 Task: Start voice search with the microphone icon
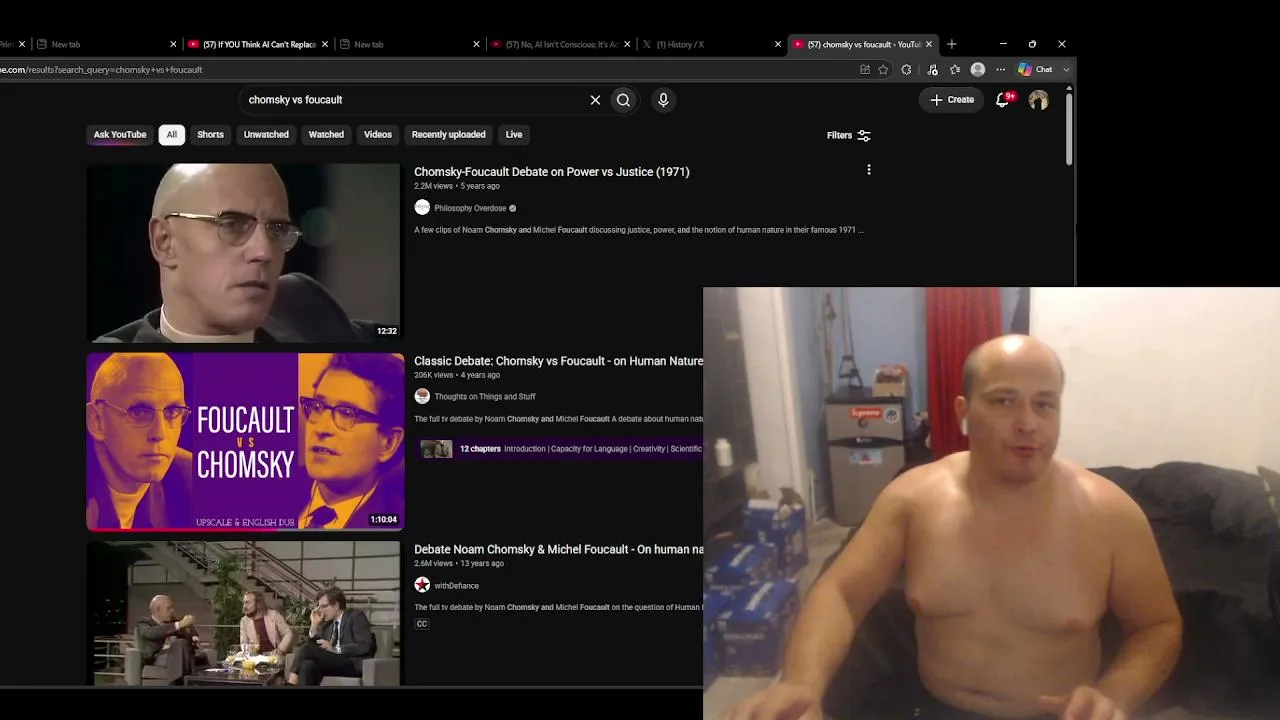[663, 100]
